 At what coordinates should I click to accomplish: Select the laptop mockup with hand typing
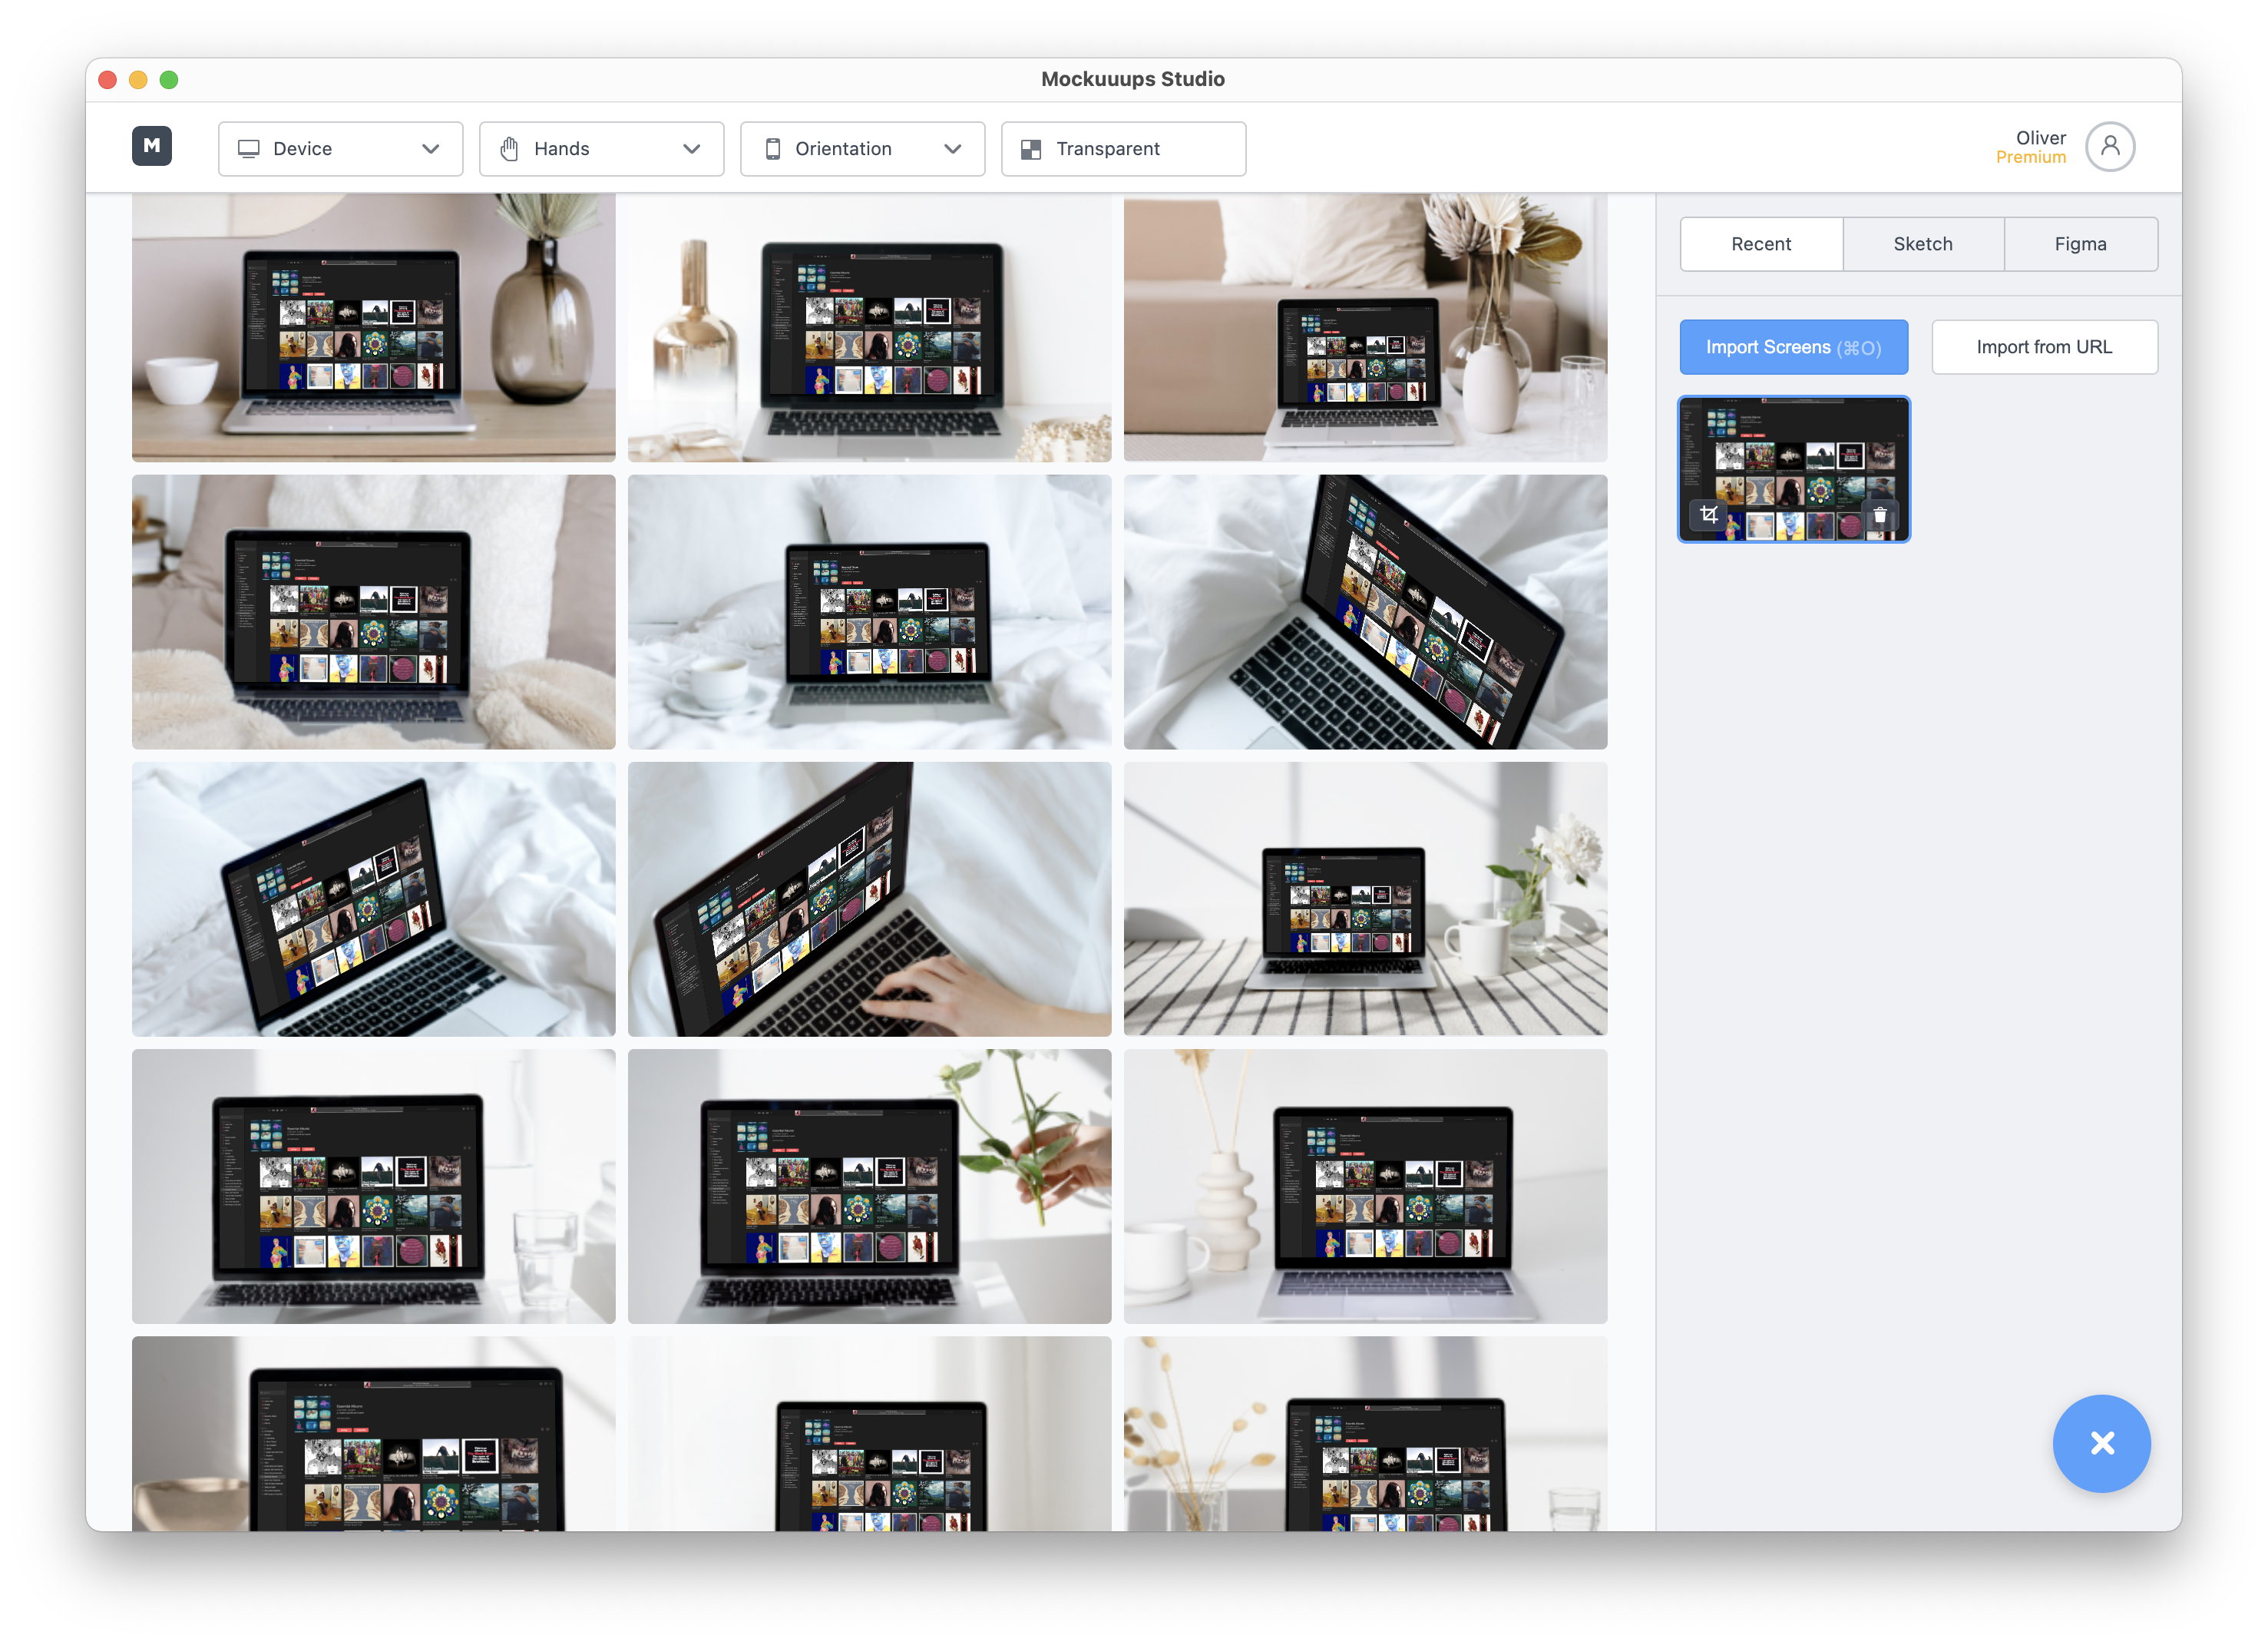[x=869, y=899]
